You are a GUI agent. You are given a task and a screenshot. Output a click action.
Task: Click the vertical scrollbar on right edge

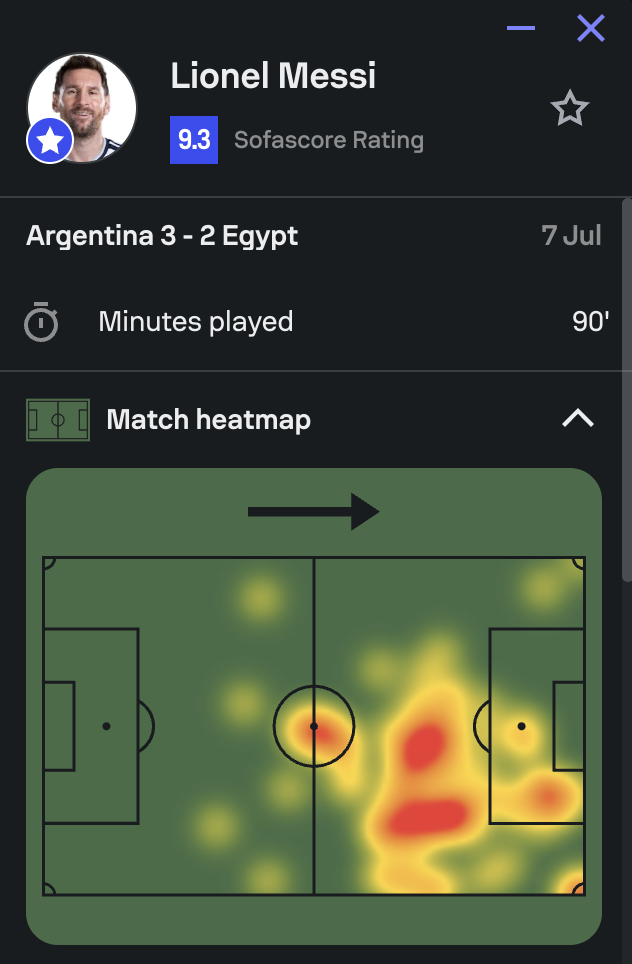tap(626, 390)
